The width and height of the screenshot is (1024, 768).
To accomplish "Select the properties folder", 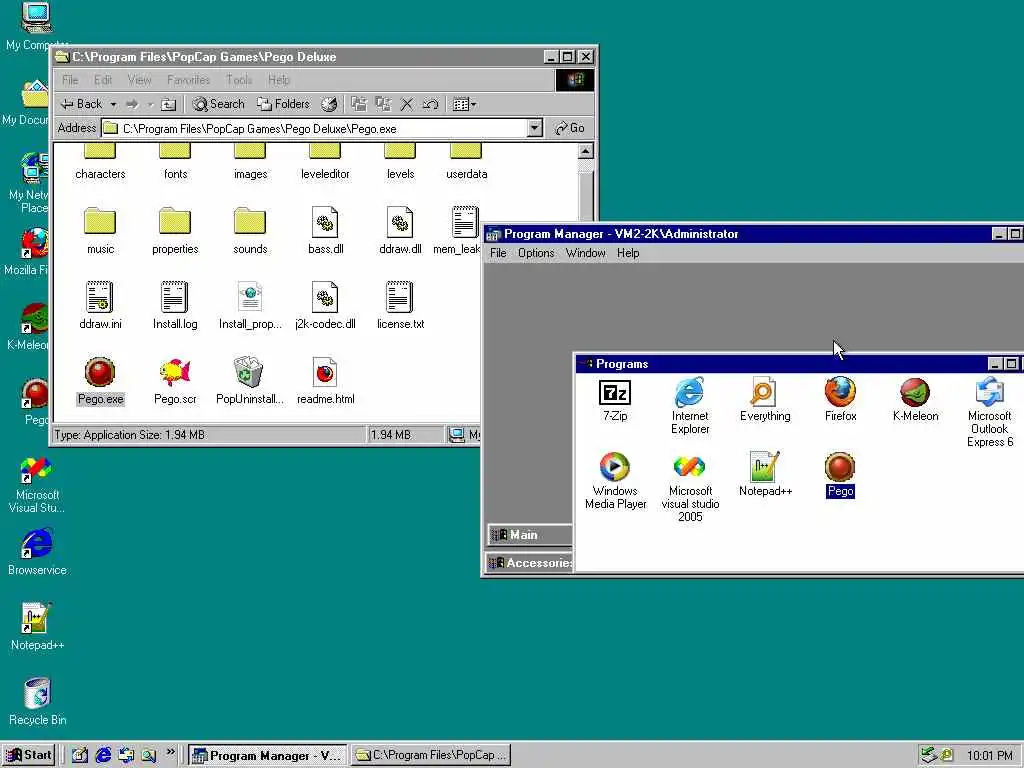I will coord(175,231).
